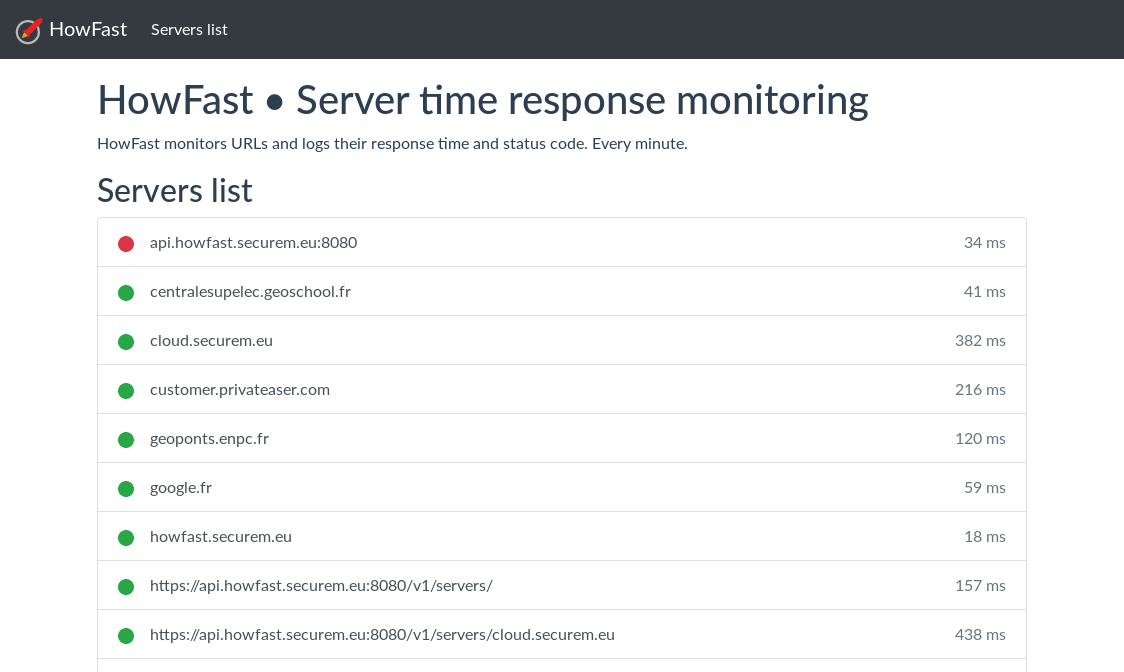Viewport: 1124px width, 672px height.
Task: Click green status dot for centralesupelec.geoschool.fr
Action: tap(126, 293)
